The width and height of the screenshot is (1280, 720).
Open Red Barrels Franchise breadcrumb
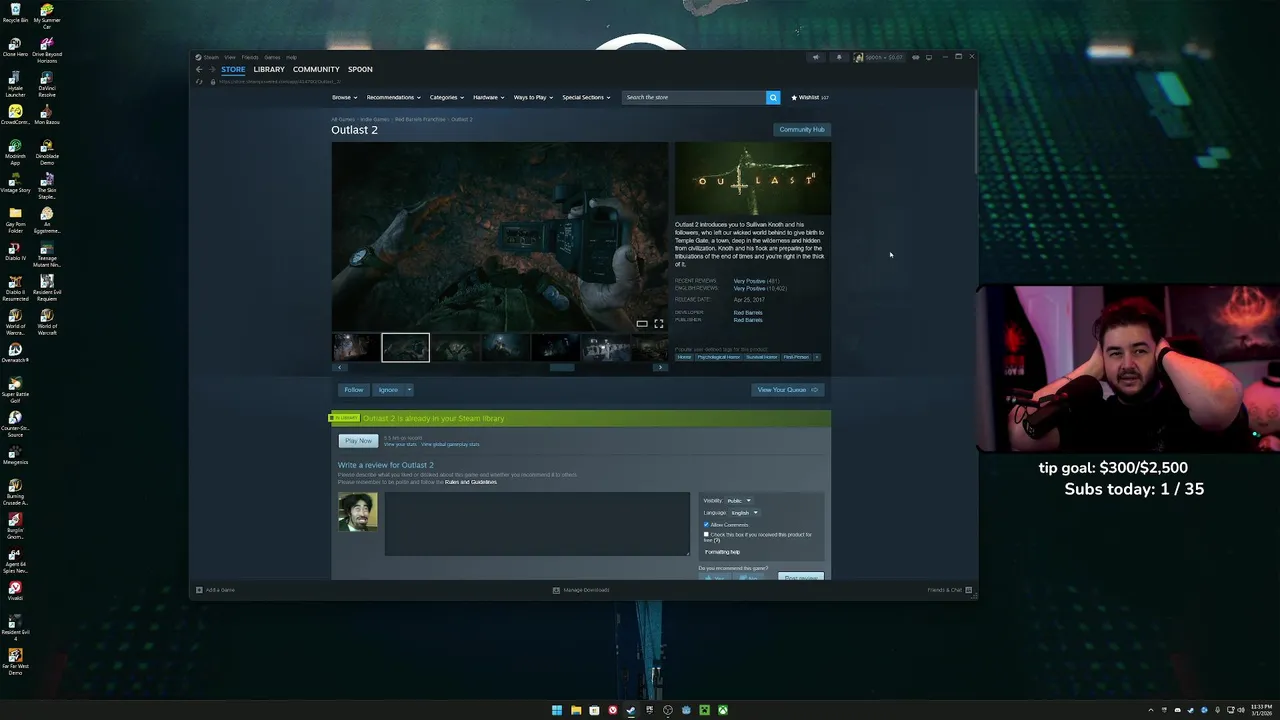(420, 119)
